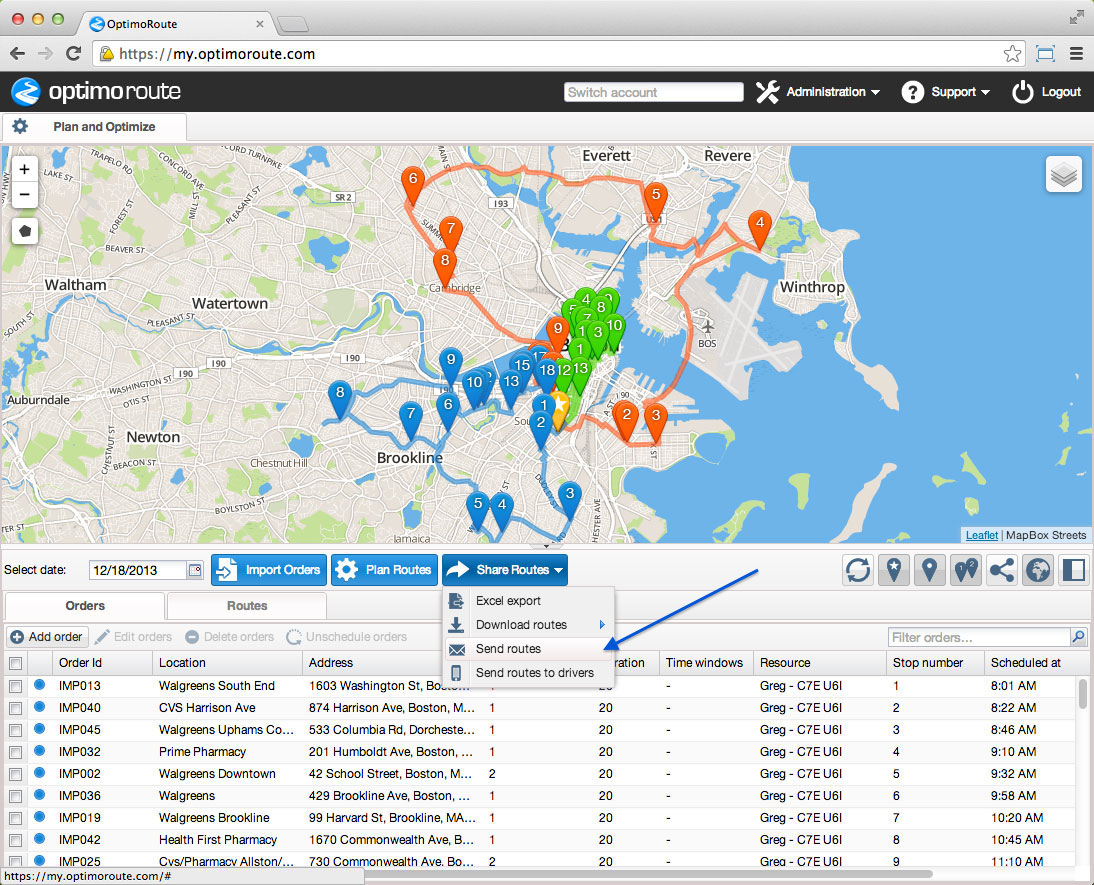This screenshot has height=885, width=1094.
Task: Reload the page in the browser
Action: (73, 54)
